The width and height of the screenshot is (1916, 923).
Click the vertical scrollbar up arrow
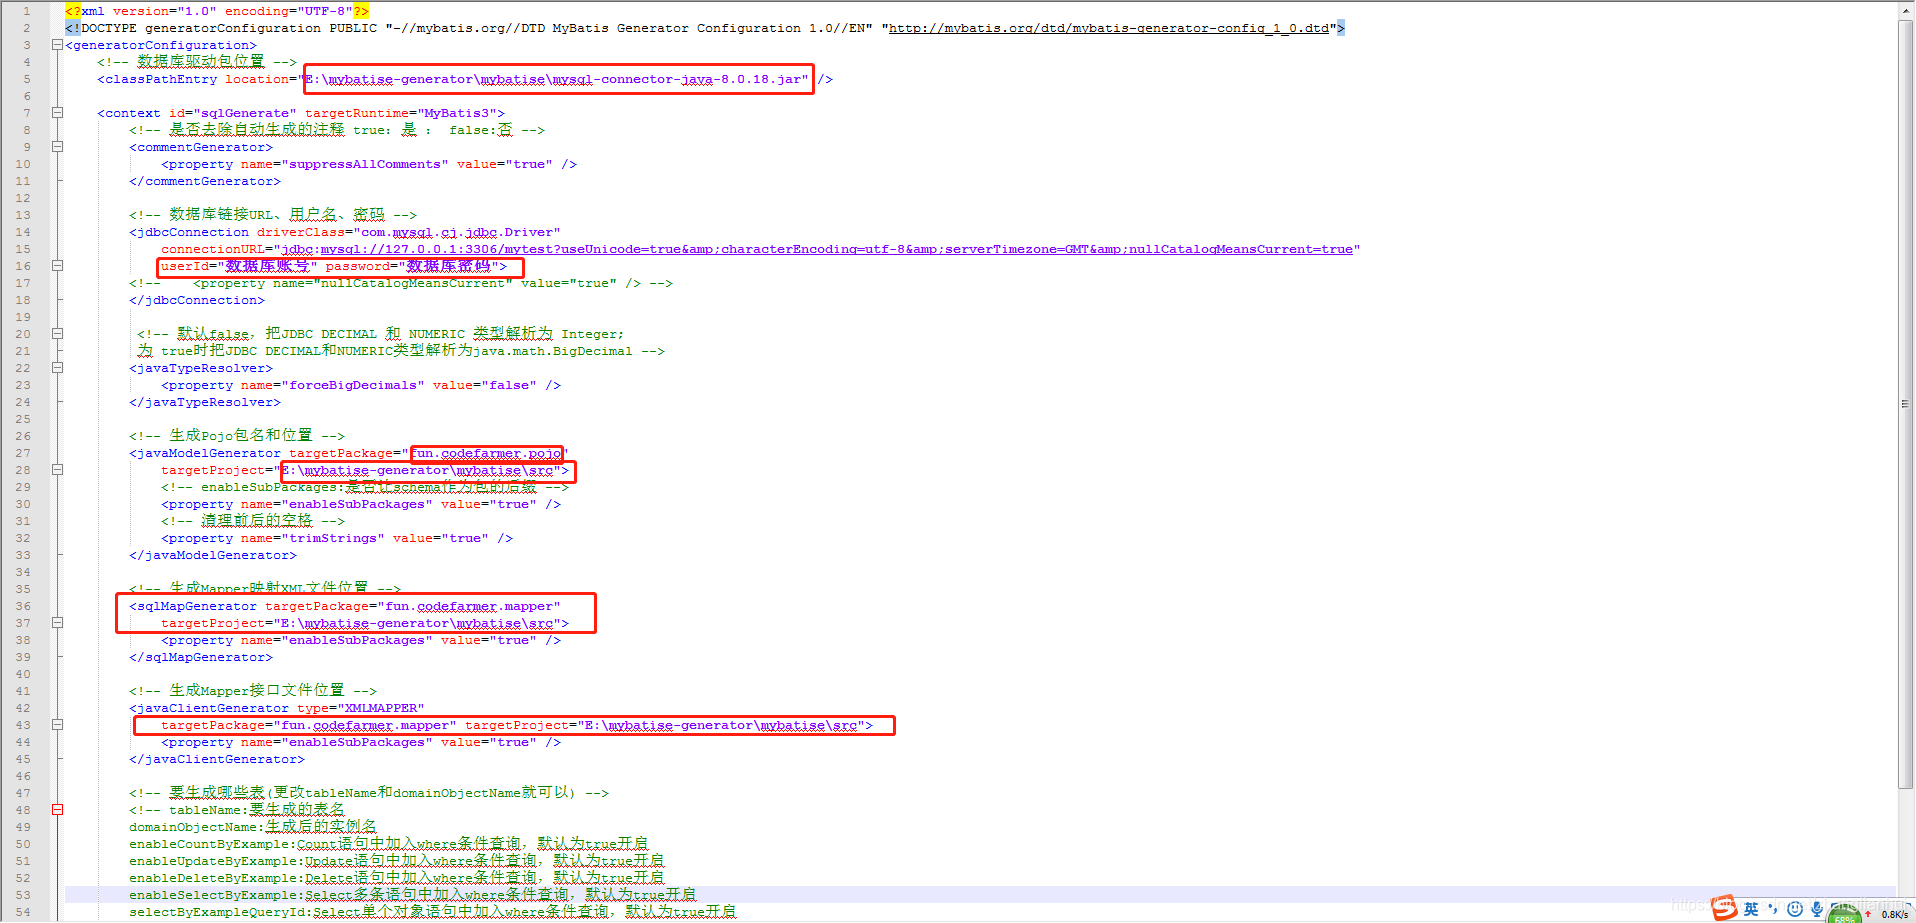pyautogui.click(x=1906, y=10)
